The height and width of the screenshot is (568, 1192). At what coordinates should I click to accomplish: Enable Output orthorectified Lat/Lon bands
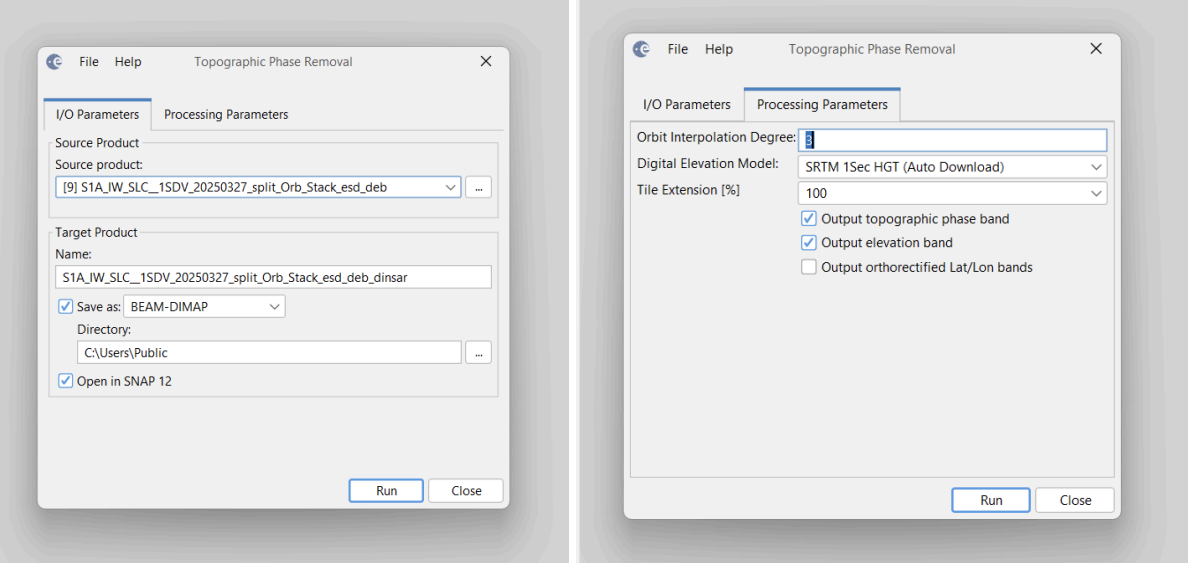(809, 267)
